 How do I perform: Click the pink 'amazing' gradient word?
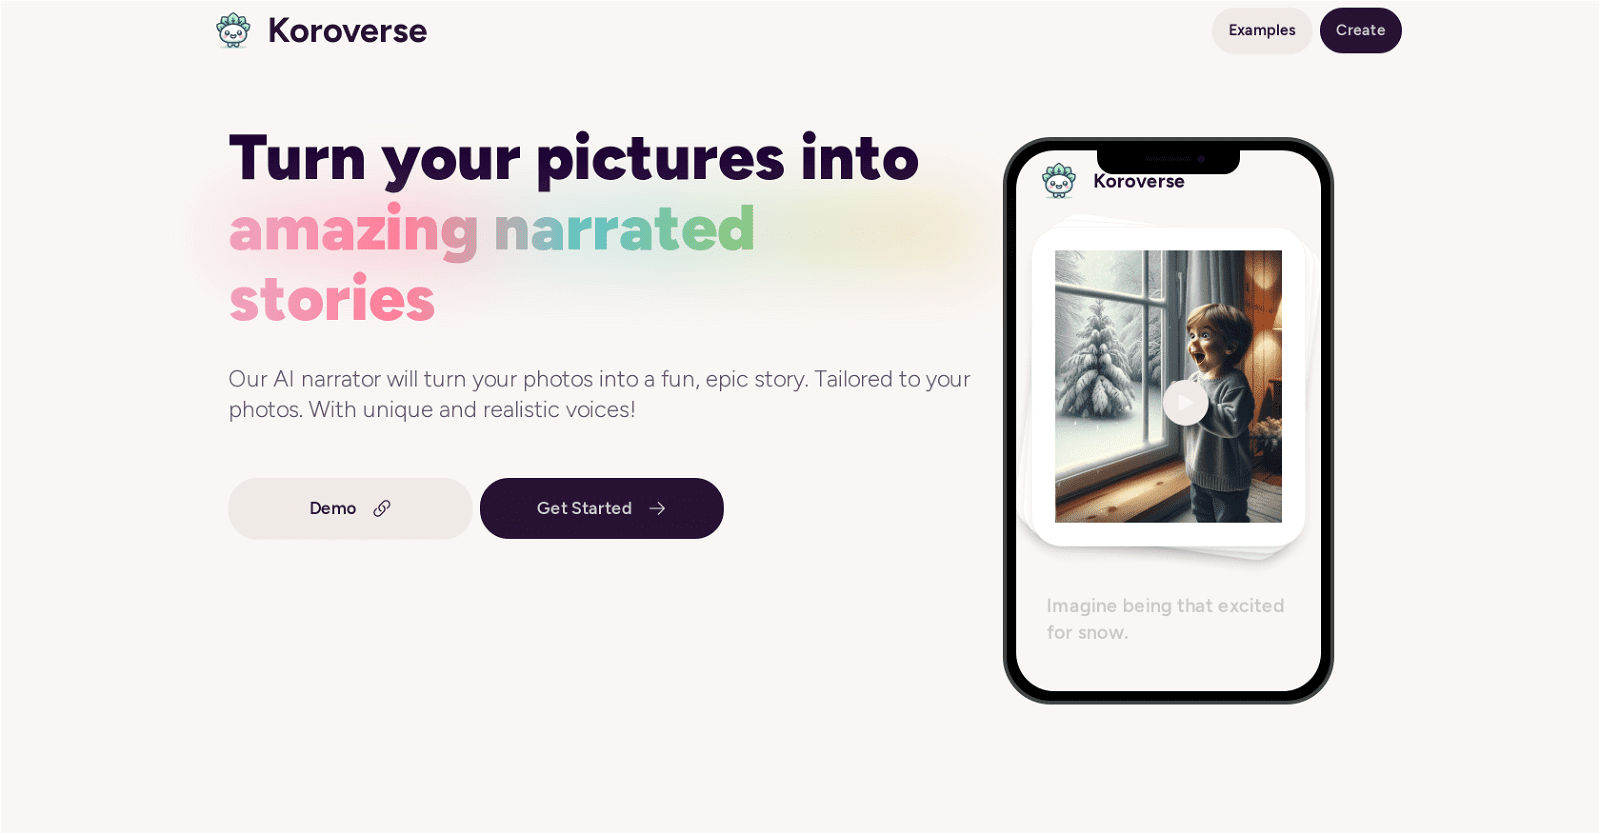(354, 231)
